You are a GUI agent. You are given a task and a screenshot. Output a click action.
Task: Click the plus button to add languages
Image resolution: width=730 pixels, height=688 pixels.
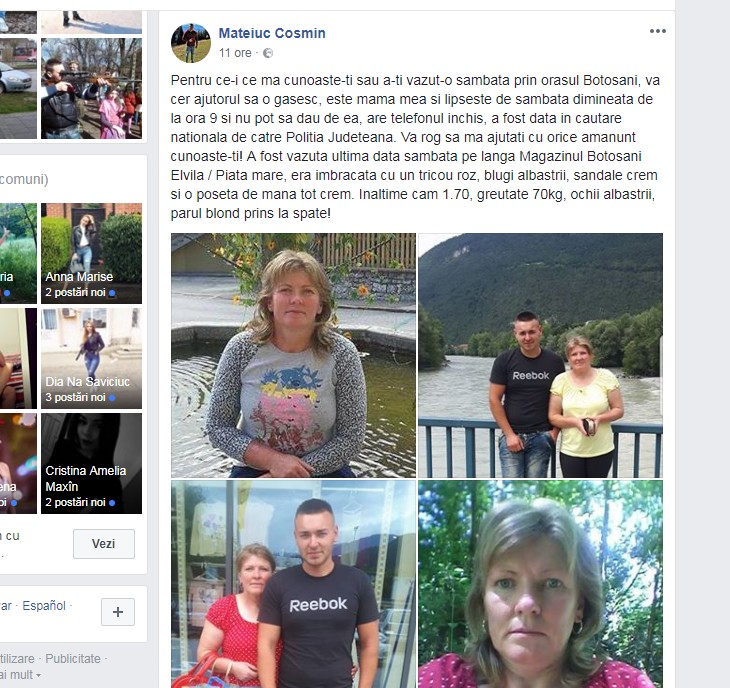tap(118, 612)
